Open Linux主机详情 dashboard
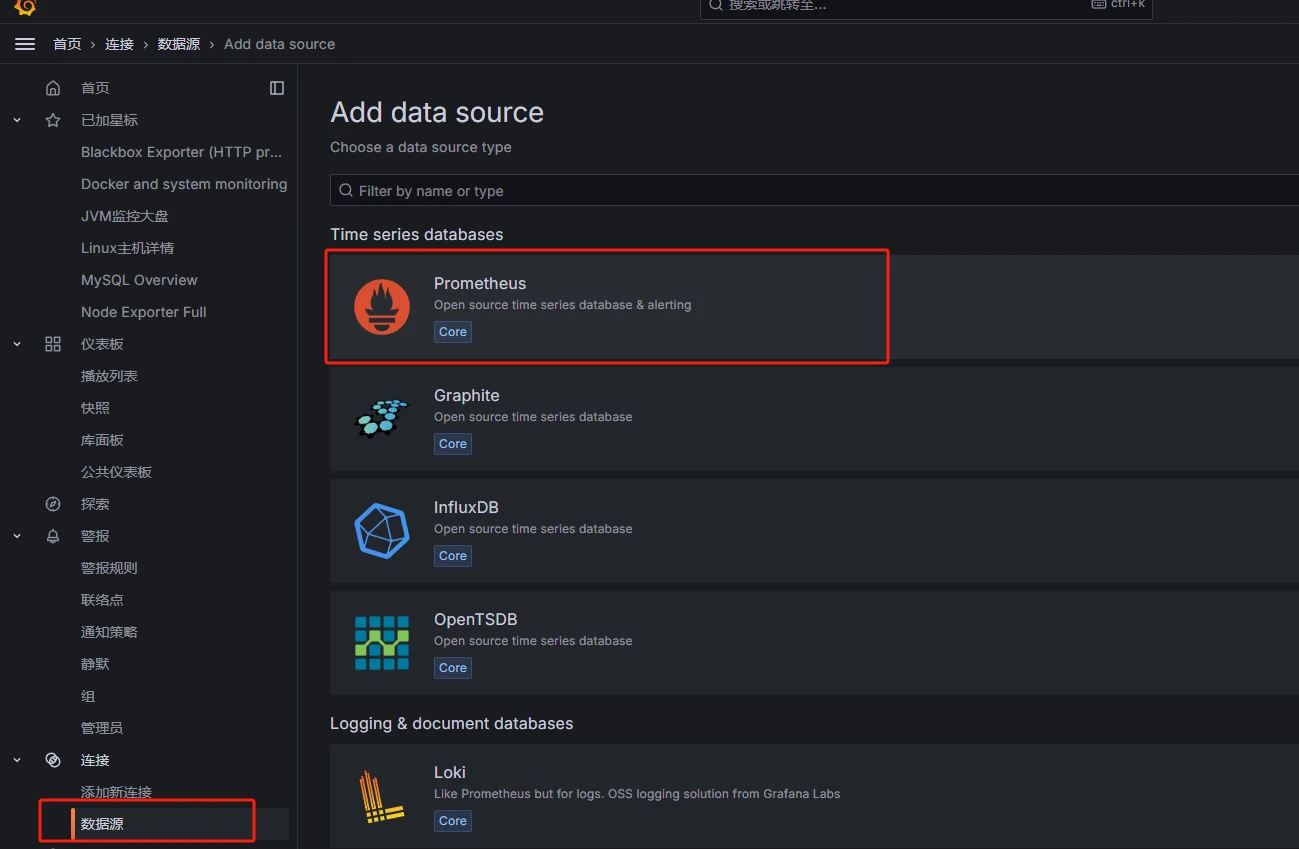Viewport: 1299px width, 849px height. [128, 248]
